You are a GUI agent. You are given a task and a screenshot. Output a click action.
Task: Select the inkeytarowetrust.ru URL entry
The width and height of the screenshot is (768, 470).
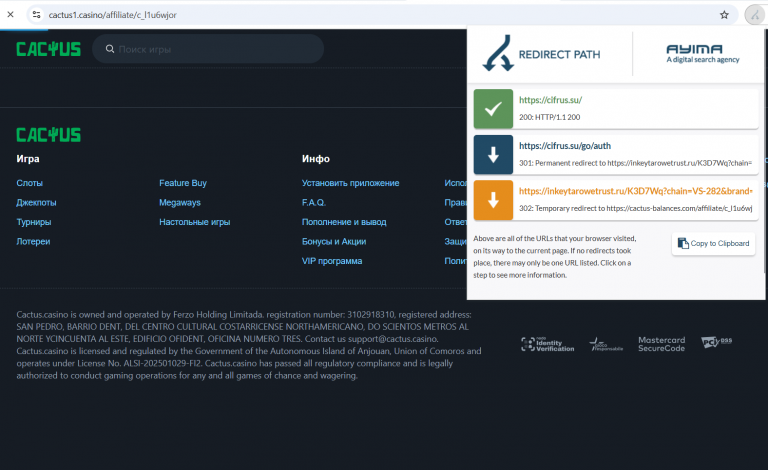tap(636, 191)
